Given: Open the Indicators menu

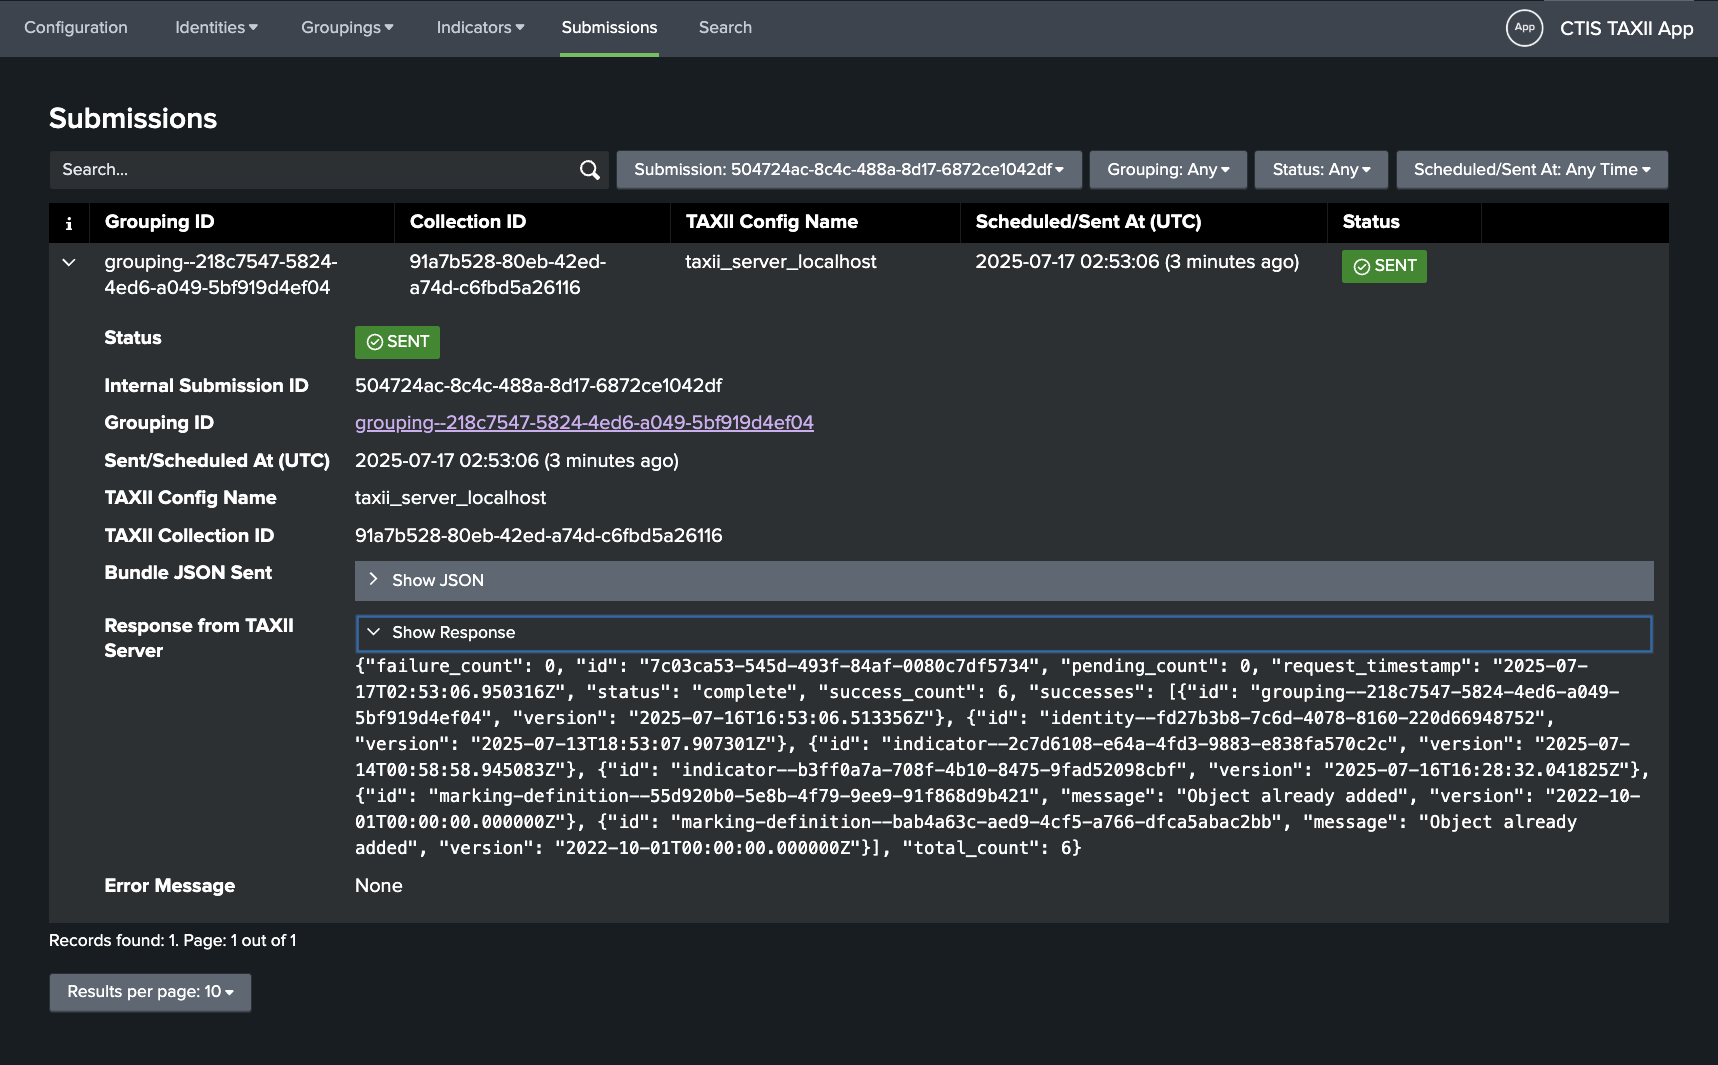Looking at the screenshot, I should pyautogui.click(x=480, y=28).
